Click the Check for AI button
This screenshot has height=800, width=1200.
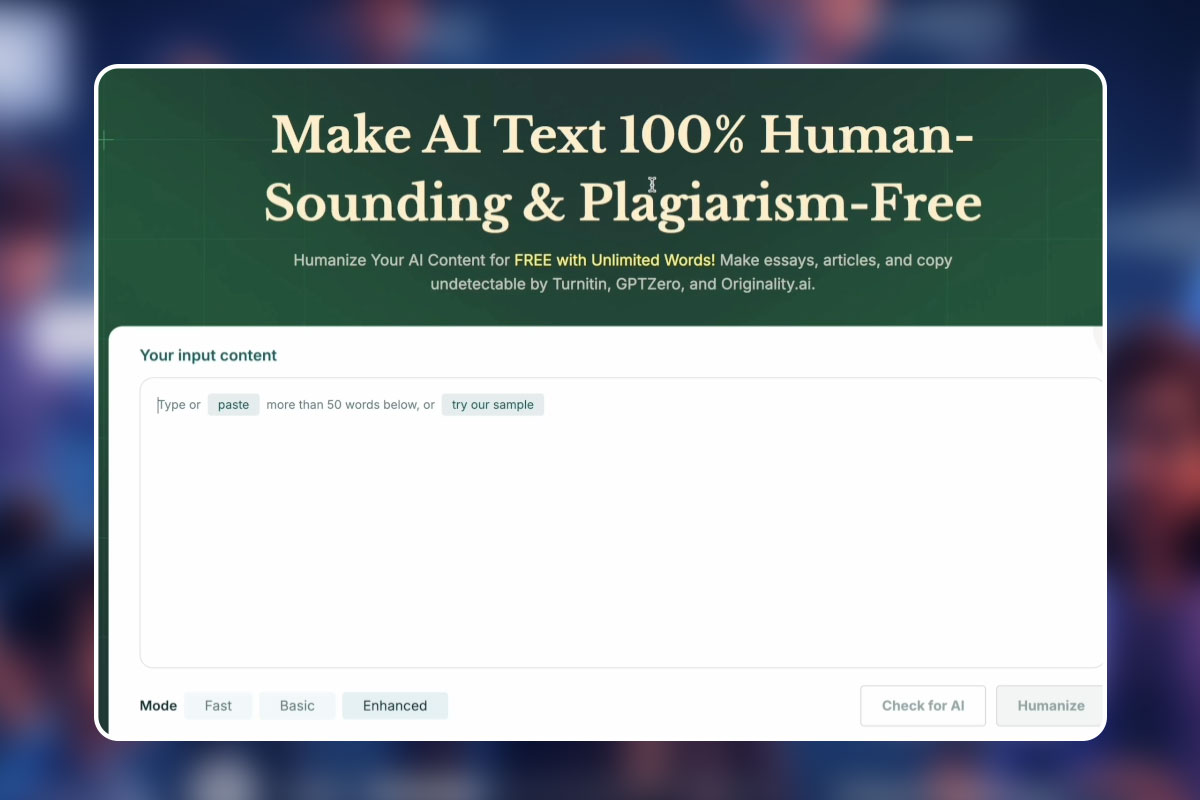pyautogui.click(x=923, y=706)
